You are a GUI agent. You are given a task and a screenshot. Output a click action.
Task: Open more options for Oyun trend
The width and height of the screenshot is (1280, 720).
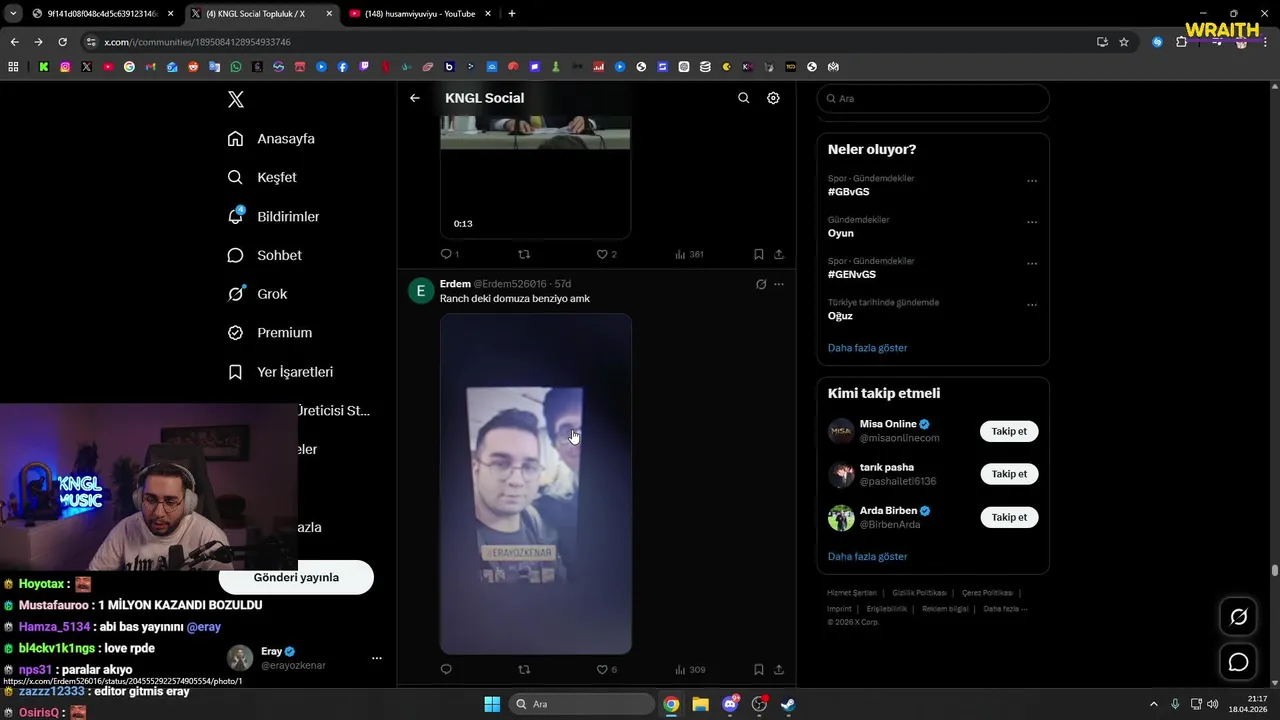click(1032, 222)
